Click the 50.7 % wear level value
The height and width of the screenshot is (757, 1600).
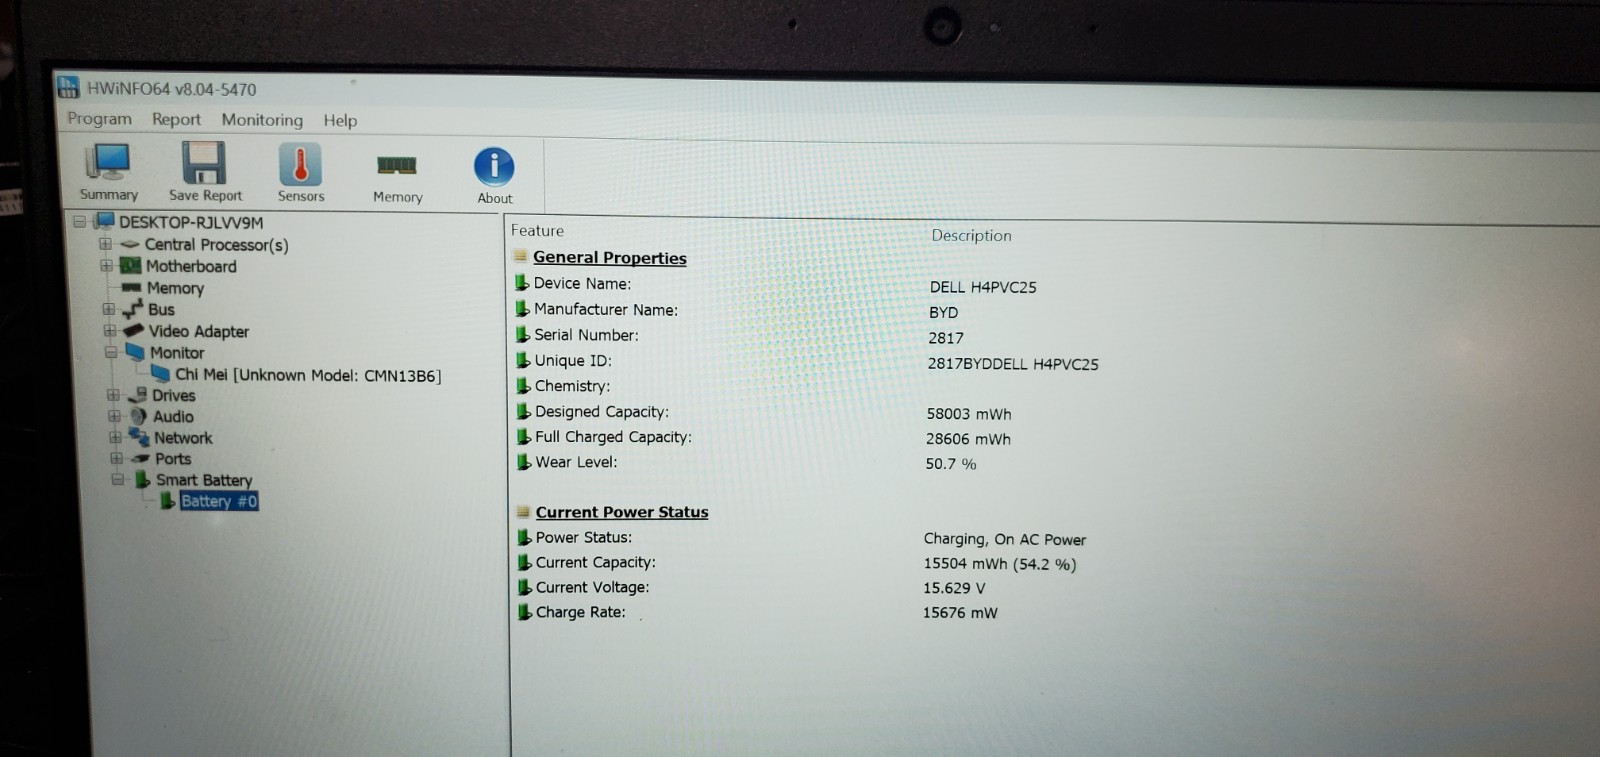[951, 464]
